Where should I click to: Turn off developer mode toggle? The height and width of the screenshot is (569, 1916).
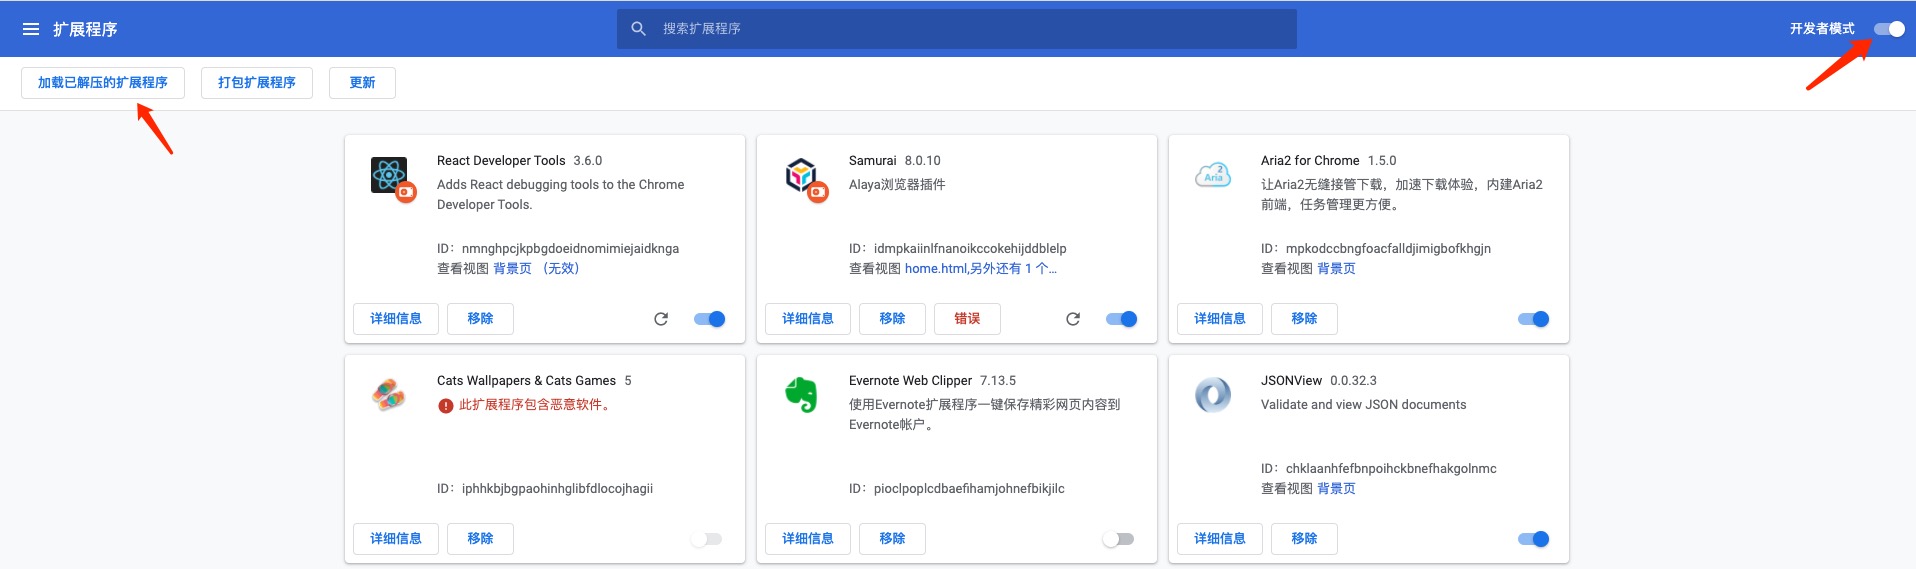[1889, 29]
